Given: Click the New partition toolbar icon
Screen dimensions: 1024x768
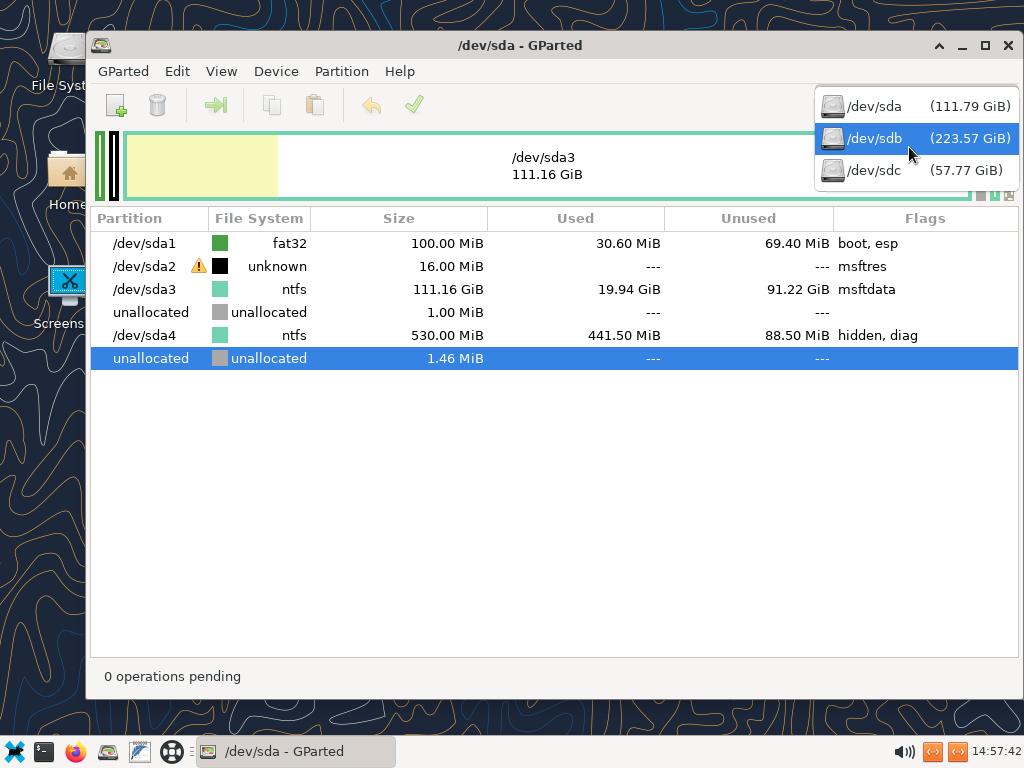Looking at the screenshot, I should click(x=116, y=105).
